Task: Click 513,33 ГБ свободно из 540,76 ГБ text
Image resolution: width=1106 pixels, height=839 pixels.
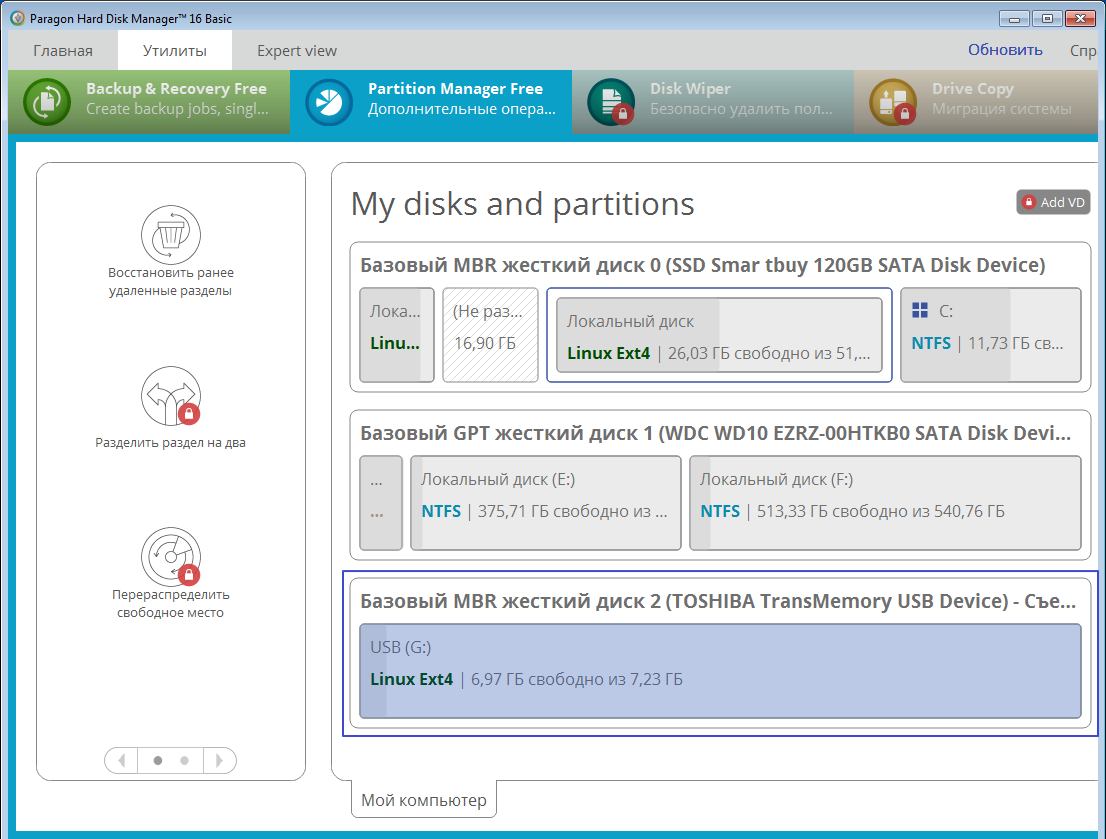Action: pyautogui.click(x=880, y=511)
